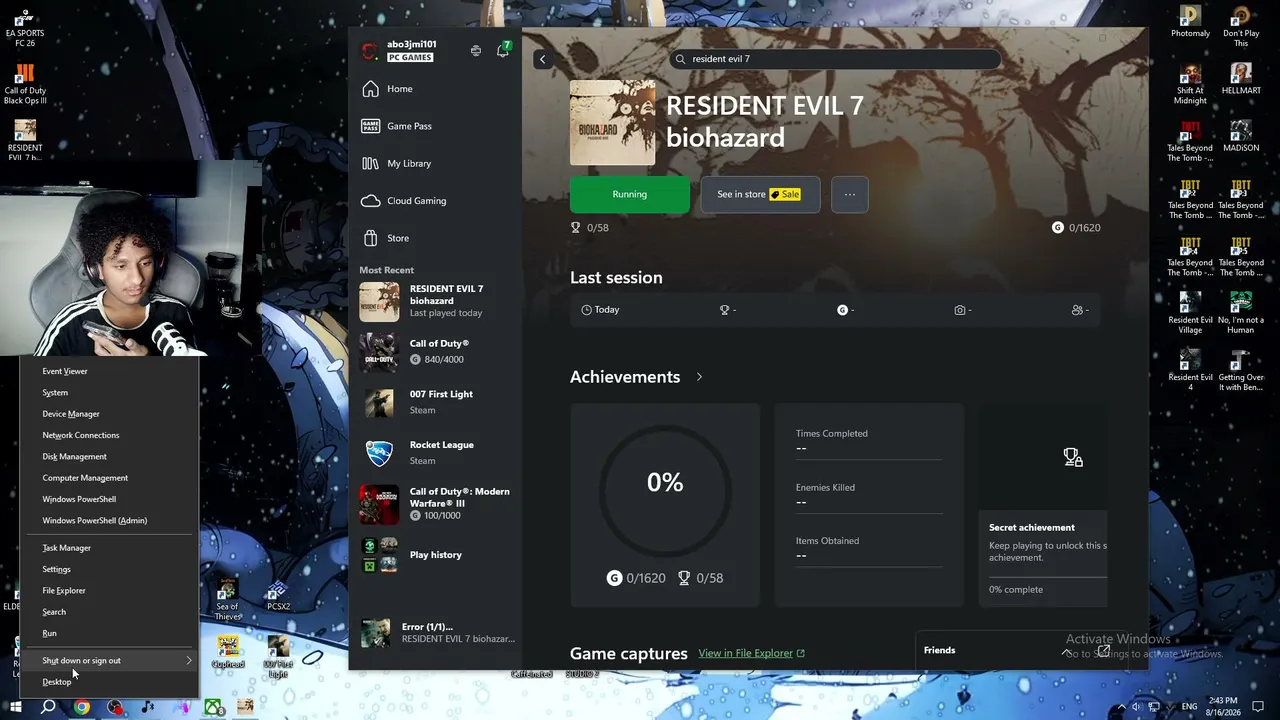Open HELLMART desktop shortcut
The height and width of the screenshot is (720, 1280).
(1241, 79)
